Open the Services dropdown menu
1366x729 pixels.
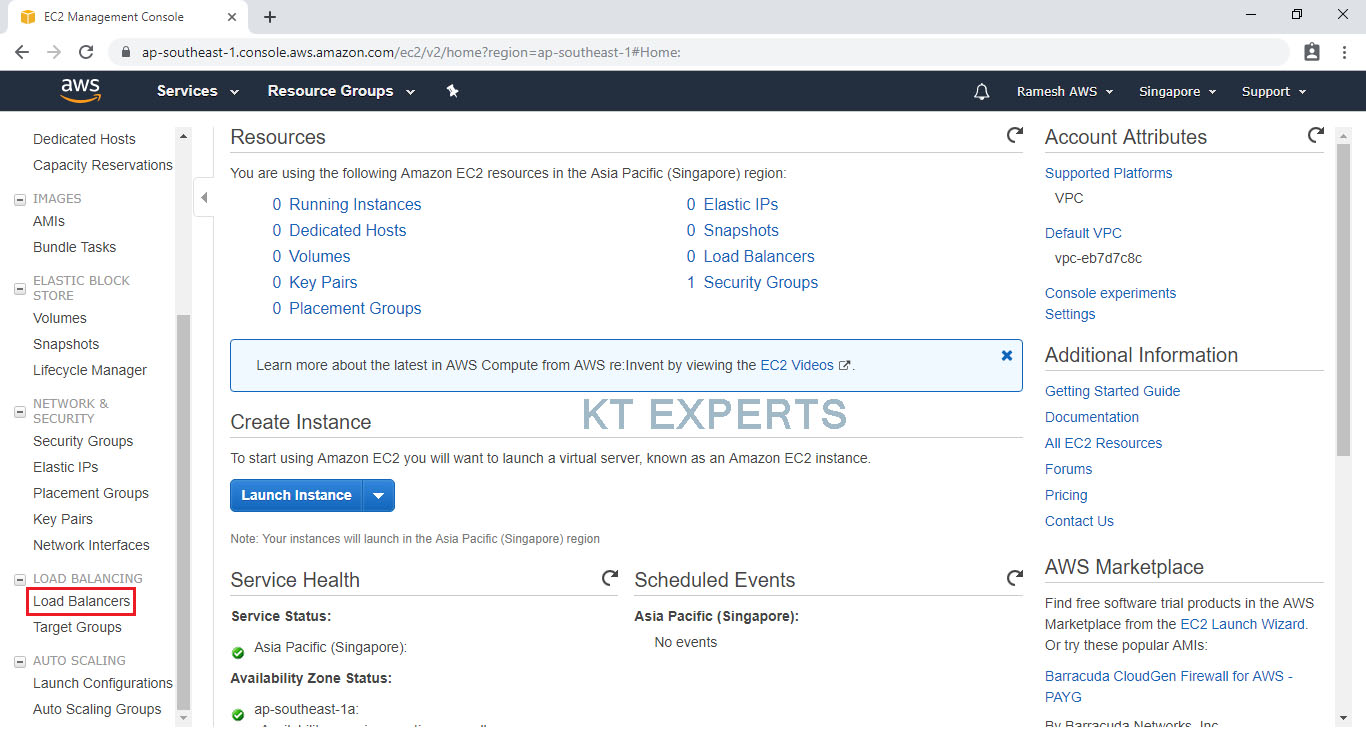(198, 91)
